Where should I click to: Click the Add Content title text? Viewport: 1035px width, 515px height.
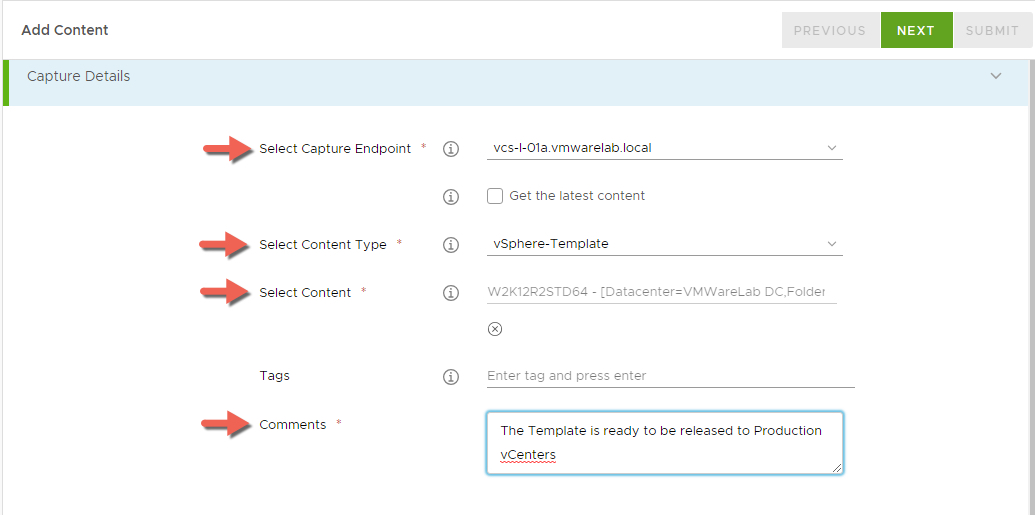pos(65,30)
